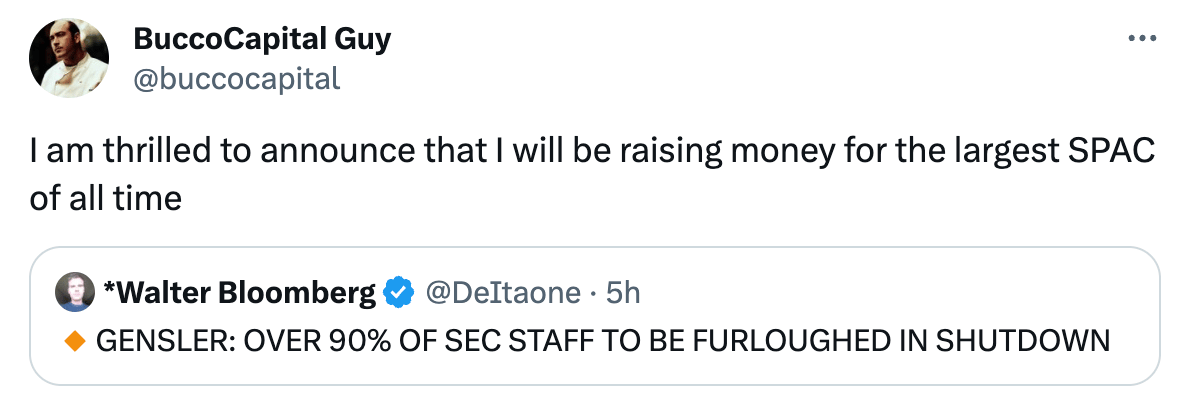Click BuccoCapital Guy's profile avatar
Image resolution: width=1186 pixels, height=408 pixels.
pos(69,59)
